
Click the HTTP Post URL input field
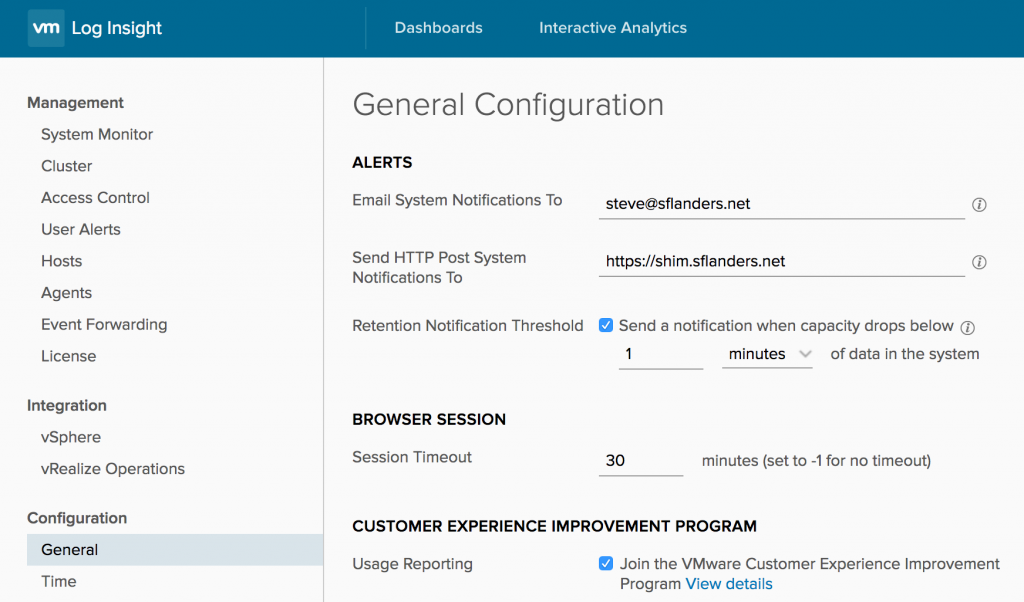coord(781,262)
